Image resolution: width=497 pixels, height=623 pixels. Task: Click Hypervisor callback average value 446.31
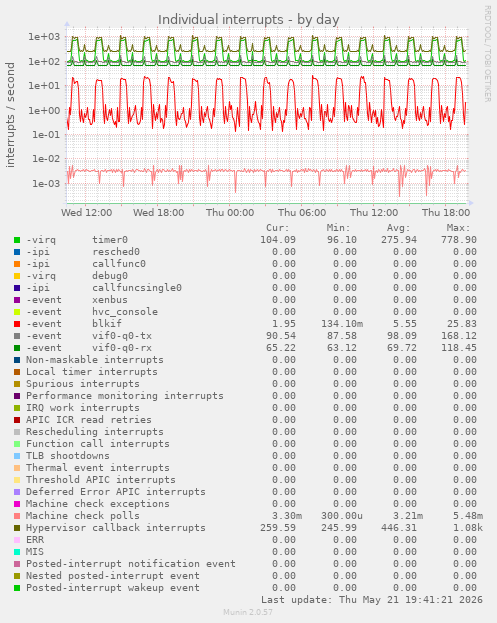398,528
